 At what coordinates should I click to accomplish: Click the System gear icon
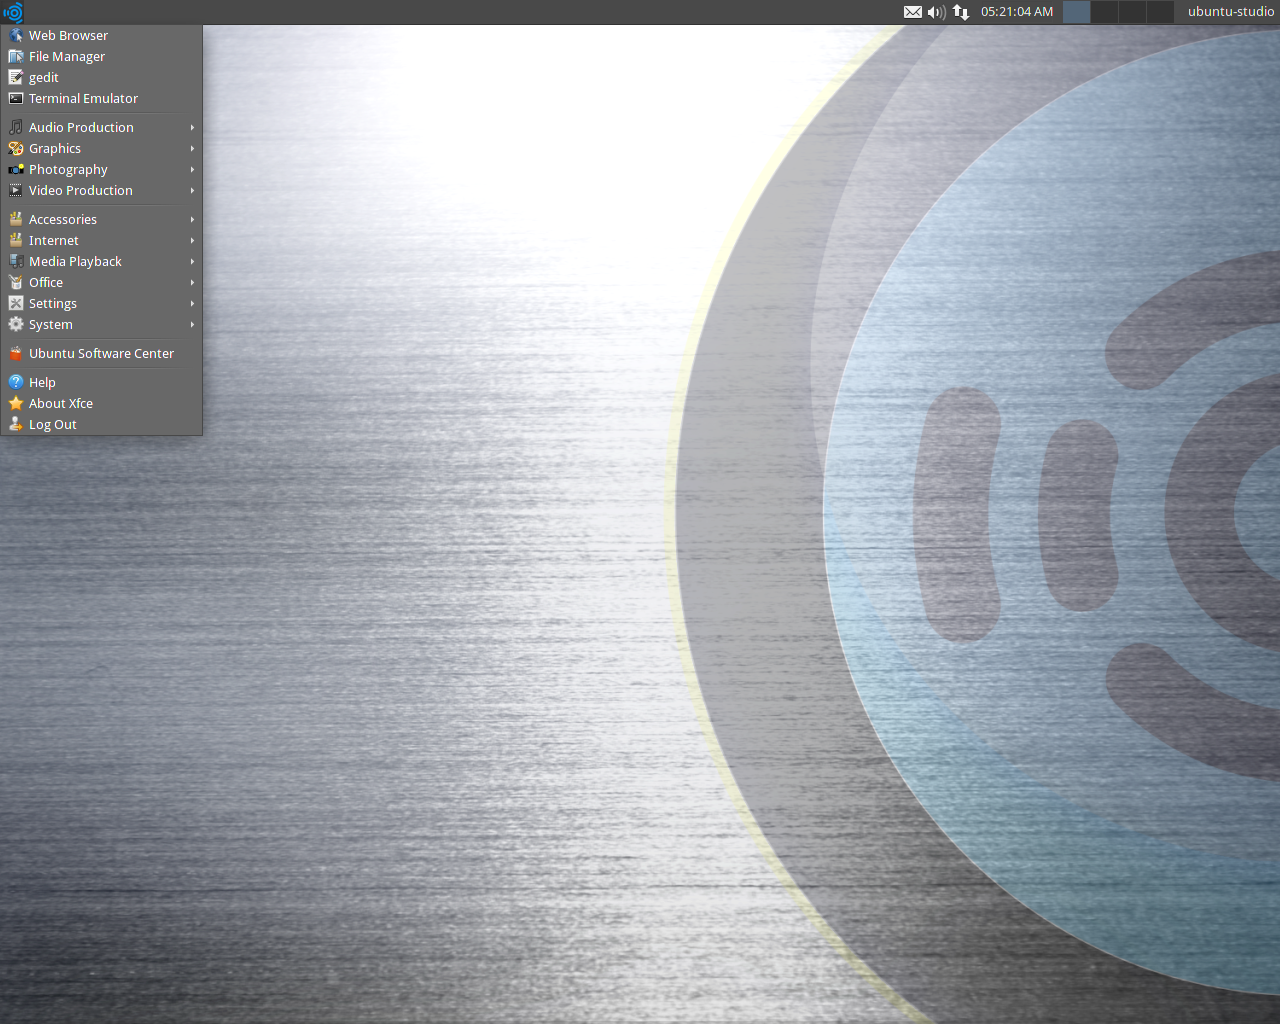point(16,324)
